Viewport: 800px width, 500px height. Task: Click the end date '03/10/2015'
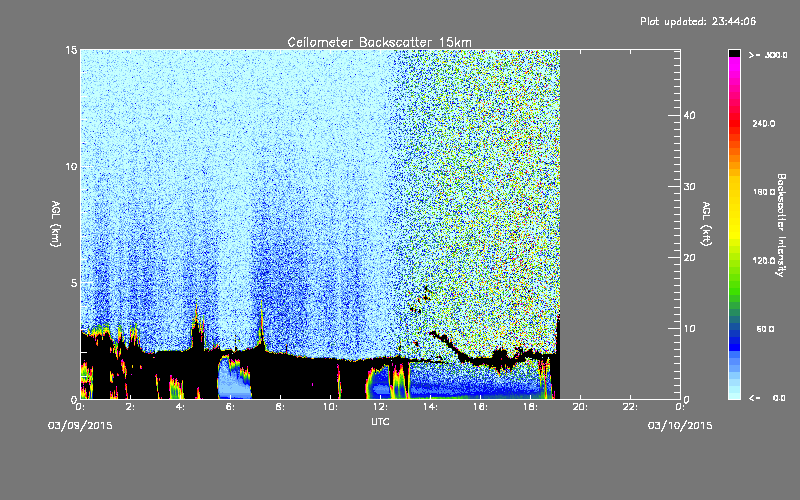680,426
